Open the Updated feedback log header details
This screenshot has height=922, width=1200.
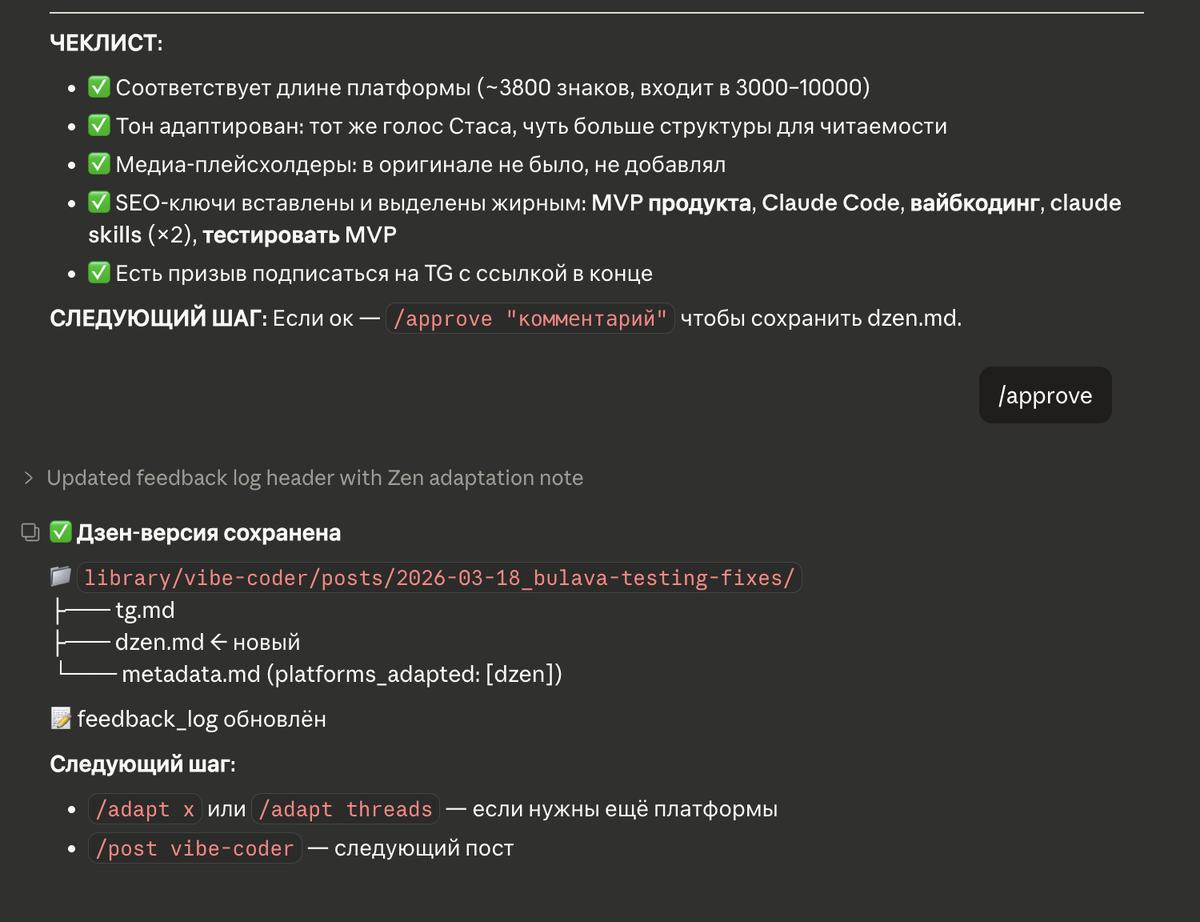[x=314, y=478]
